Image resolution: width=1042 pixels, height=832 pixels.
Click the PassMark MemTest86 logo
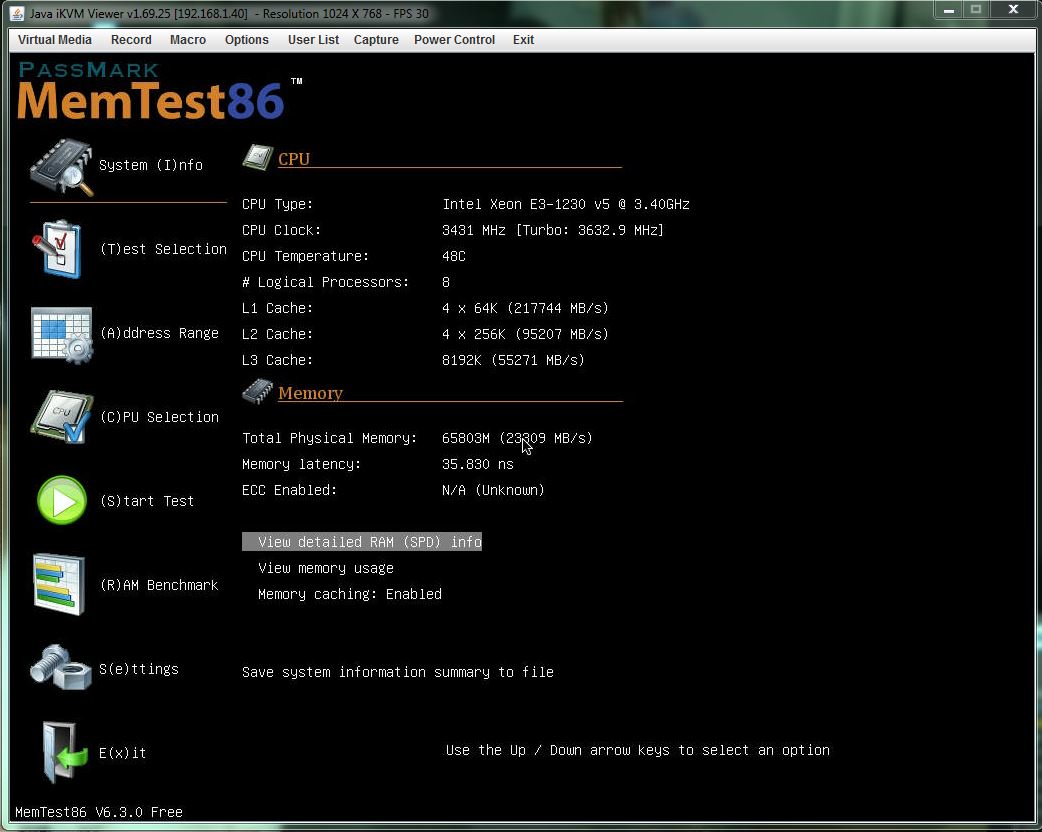160,91
